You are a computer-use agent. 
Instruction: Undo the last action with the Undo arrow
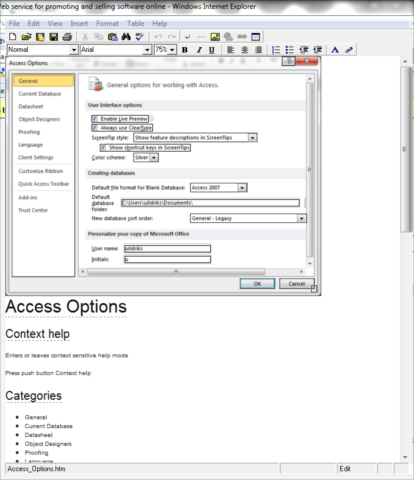click(x=158, y=37)
